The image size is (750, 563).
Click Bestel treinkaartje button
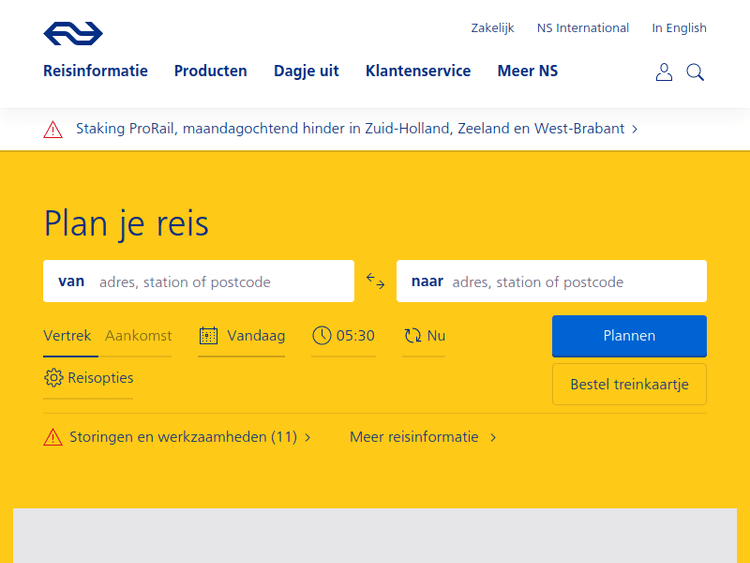pyautogui.click(x=629, y=384)
